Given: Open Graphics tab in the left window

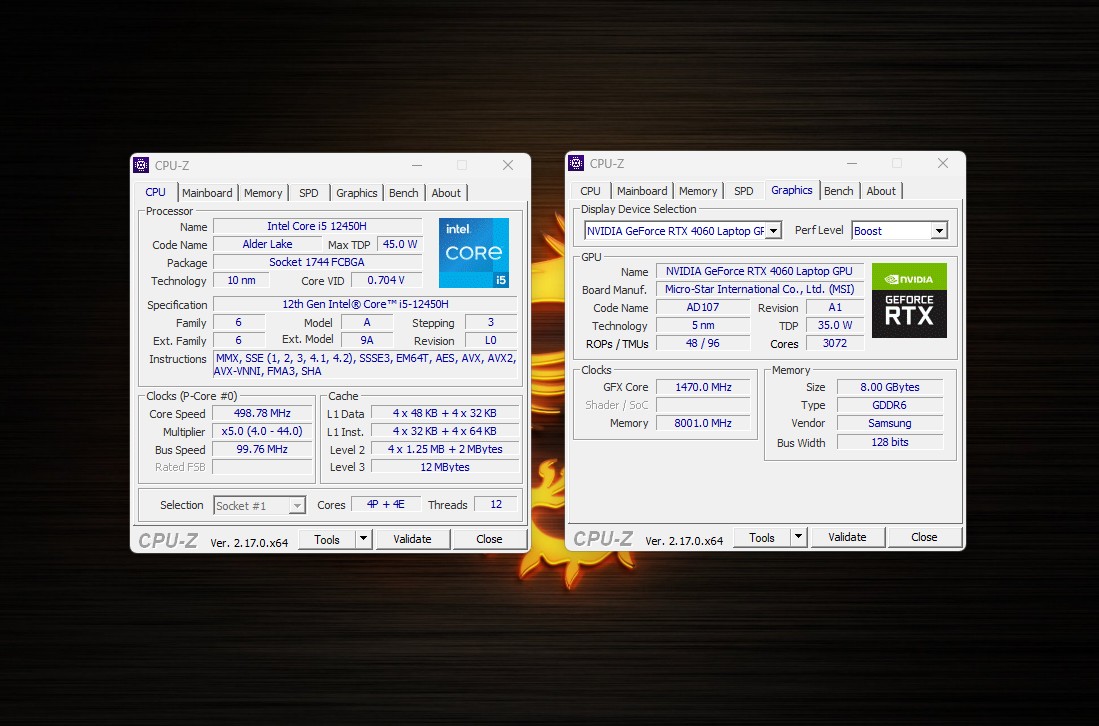Looking at the screenshot, I should coord(357,193).
